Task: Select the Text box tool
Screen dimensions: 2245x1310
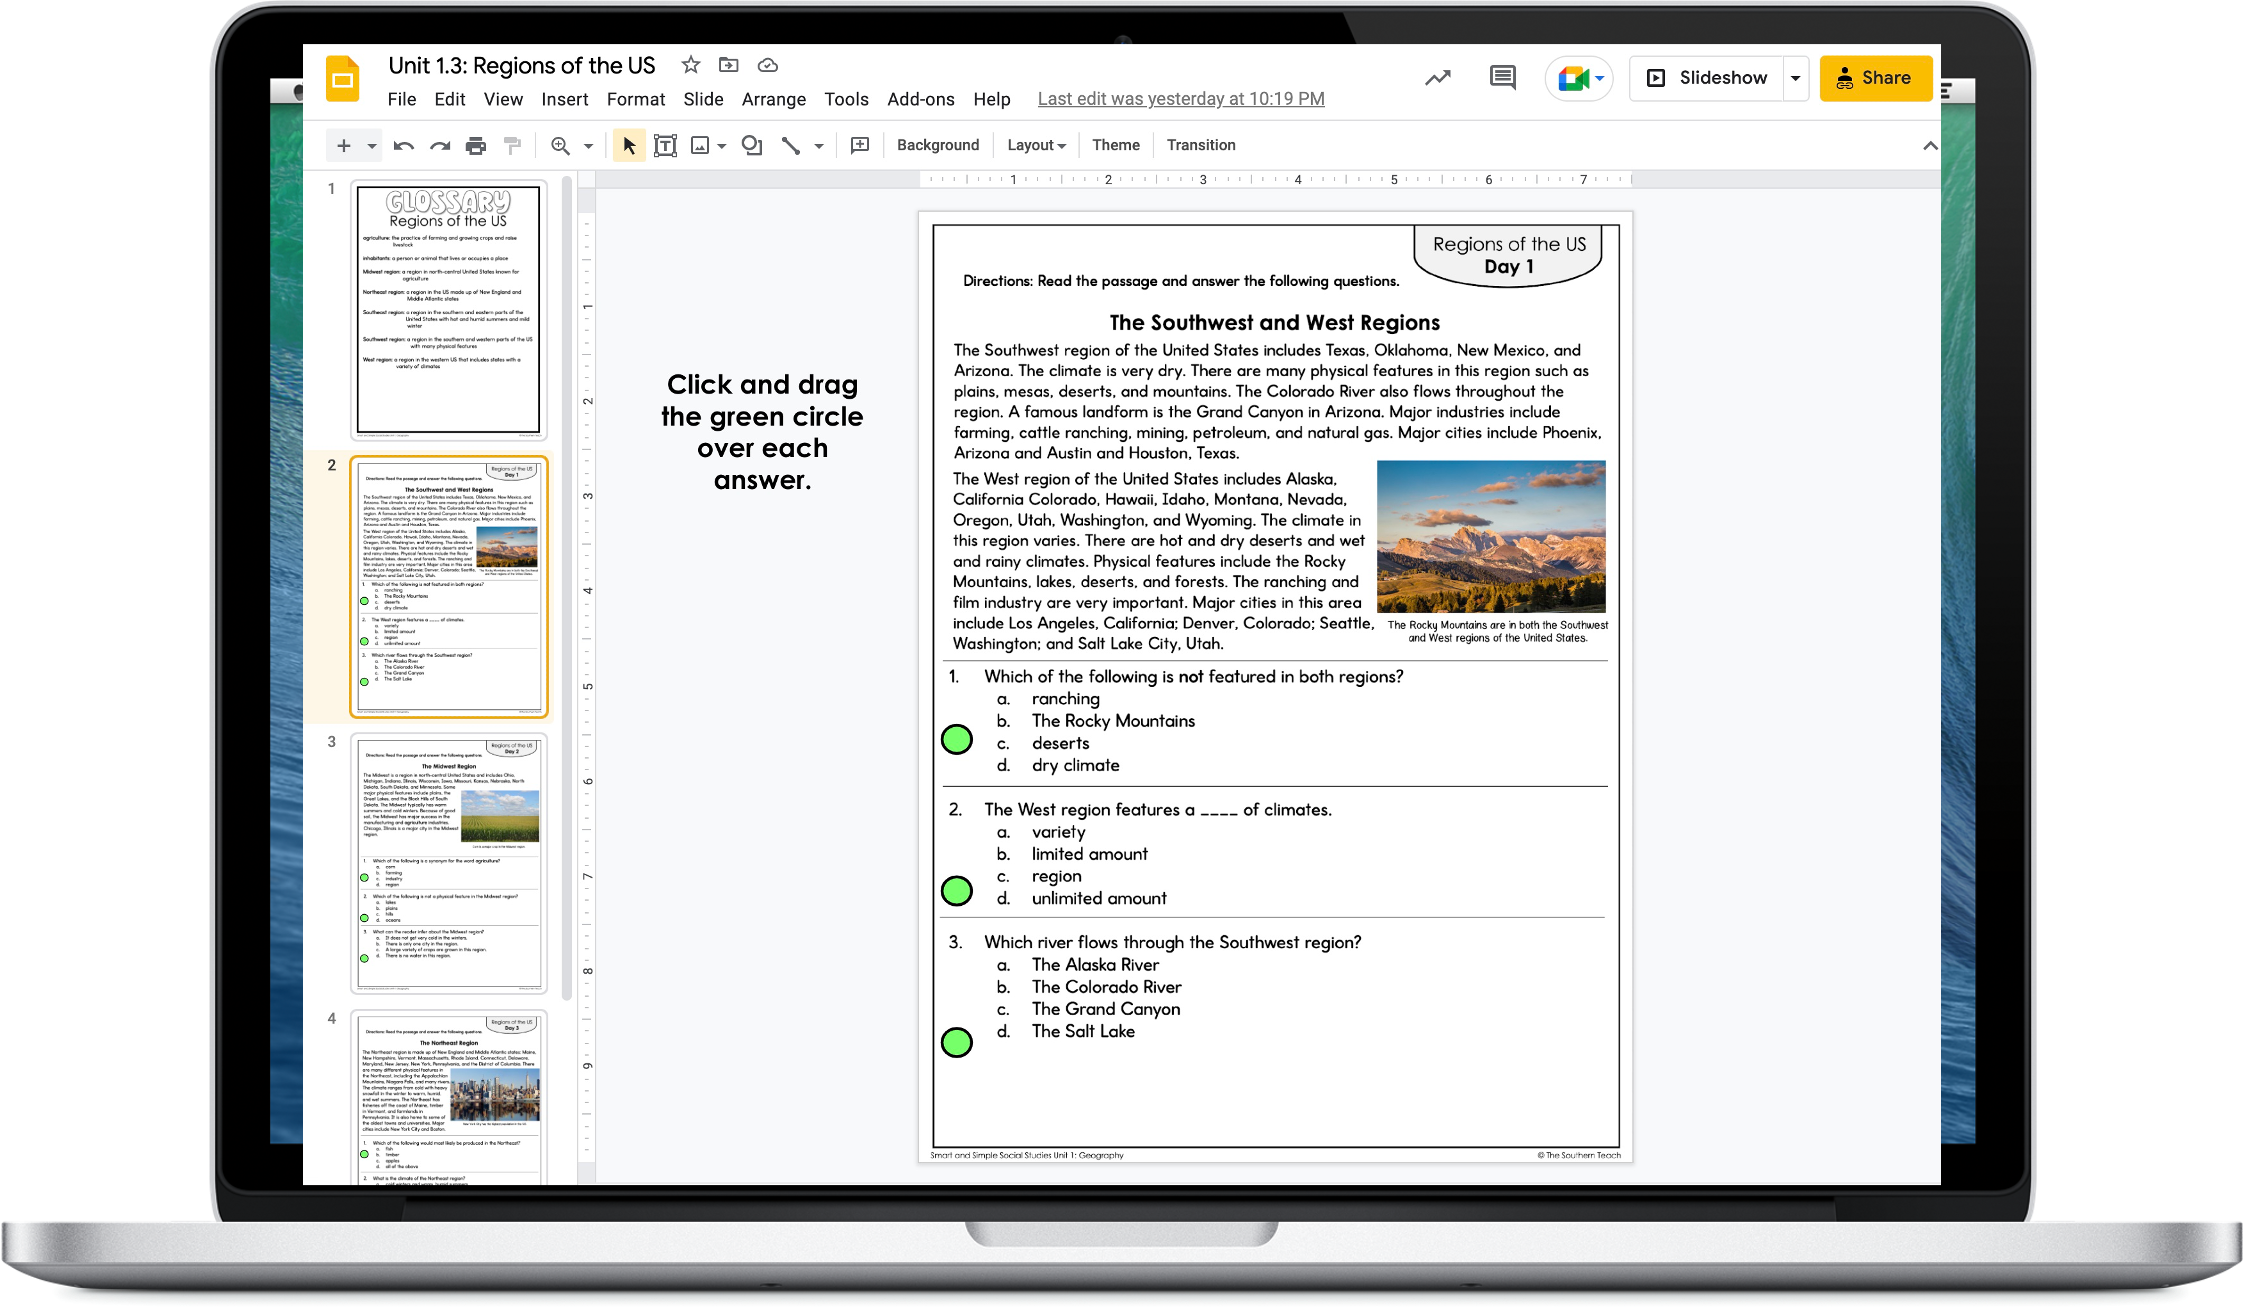Action: [665, 146]
